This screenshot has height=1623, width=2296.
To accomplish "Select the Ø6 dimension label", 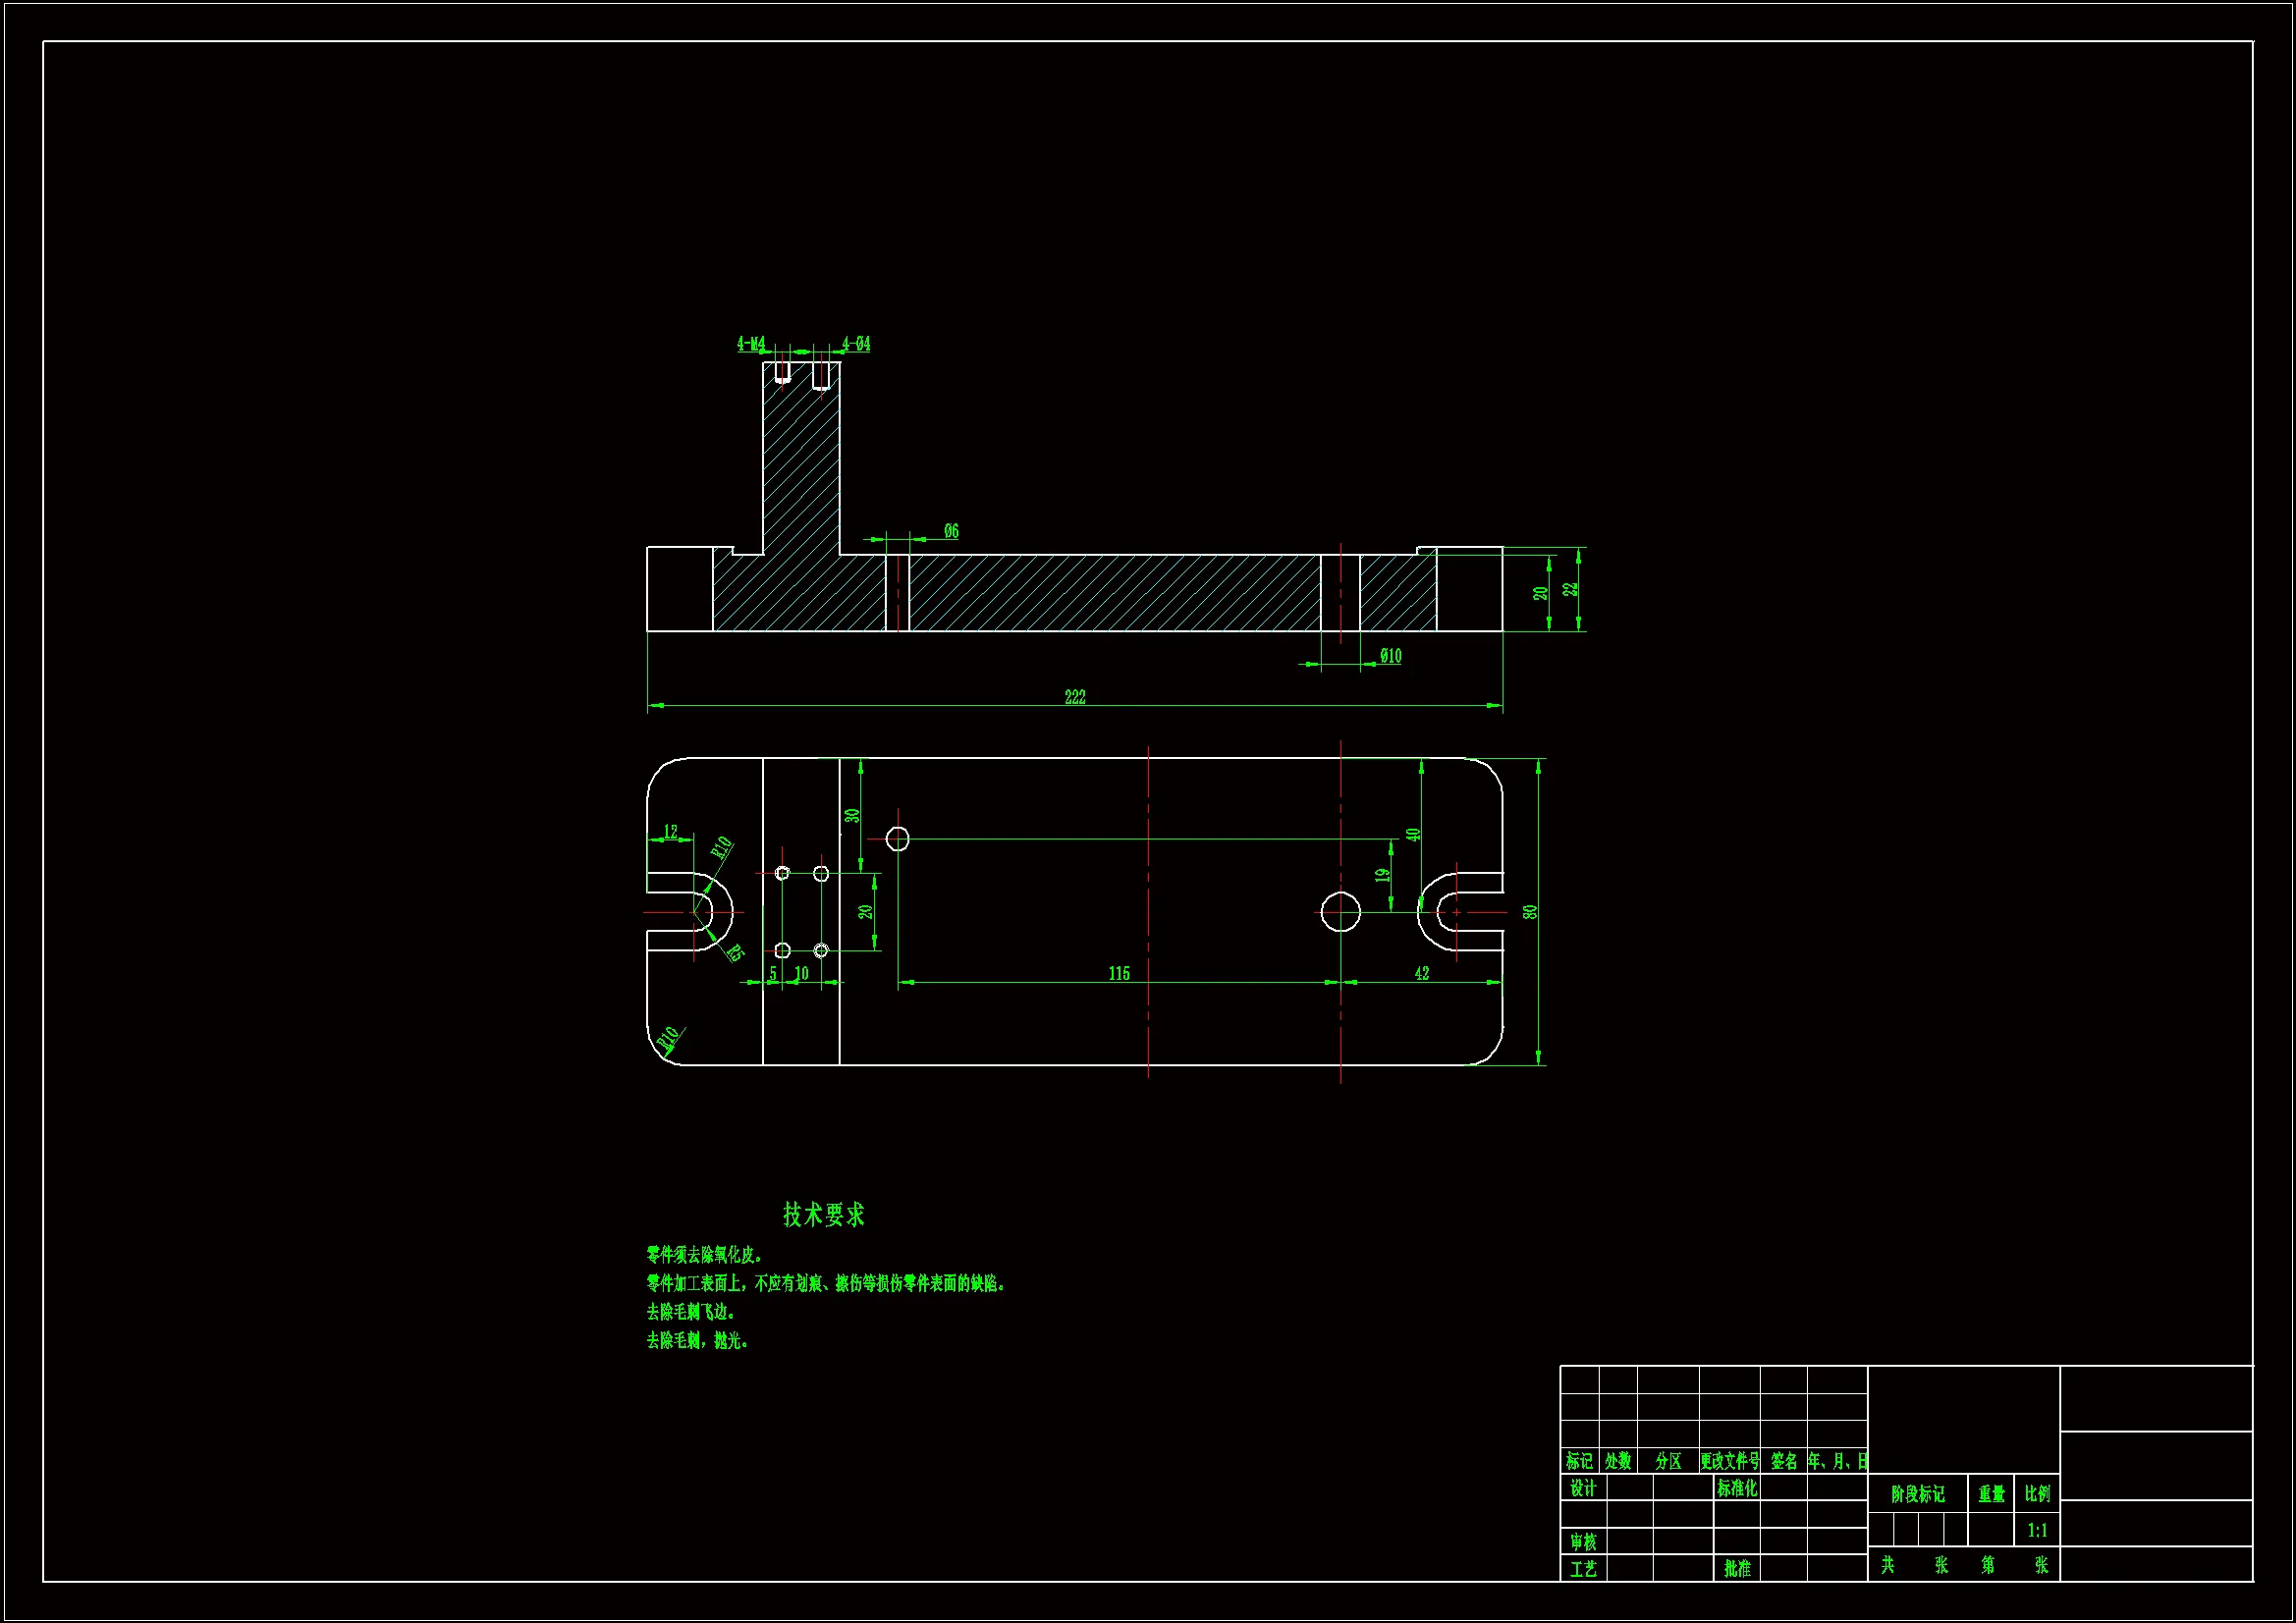I will pyautogui.click(x=951, y=531).
